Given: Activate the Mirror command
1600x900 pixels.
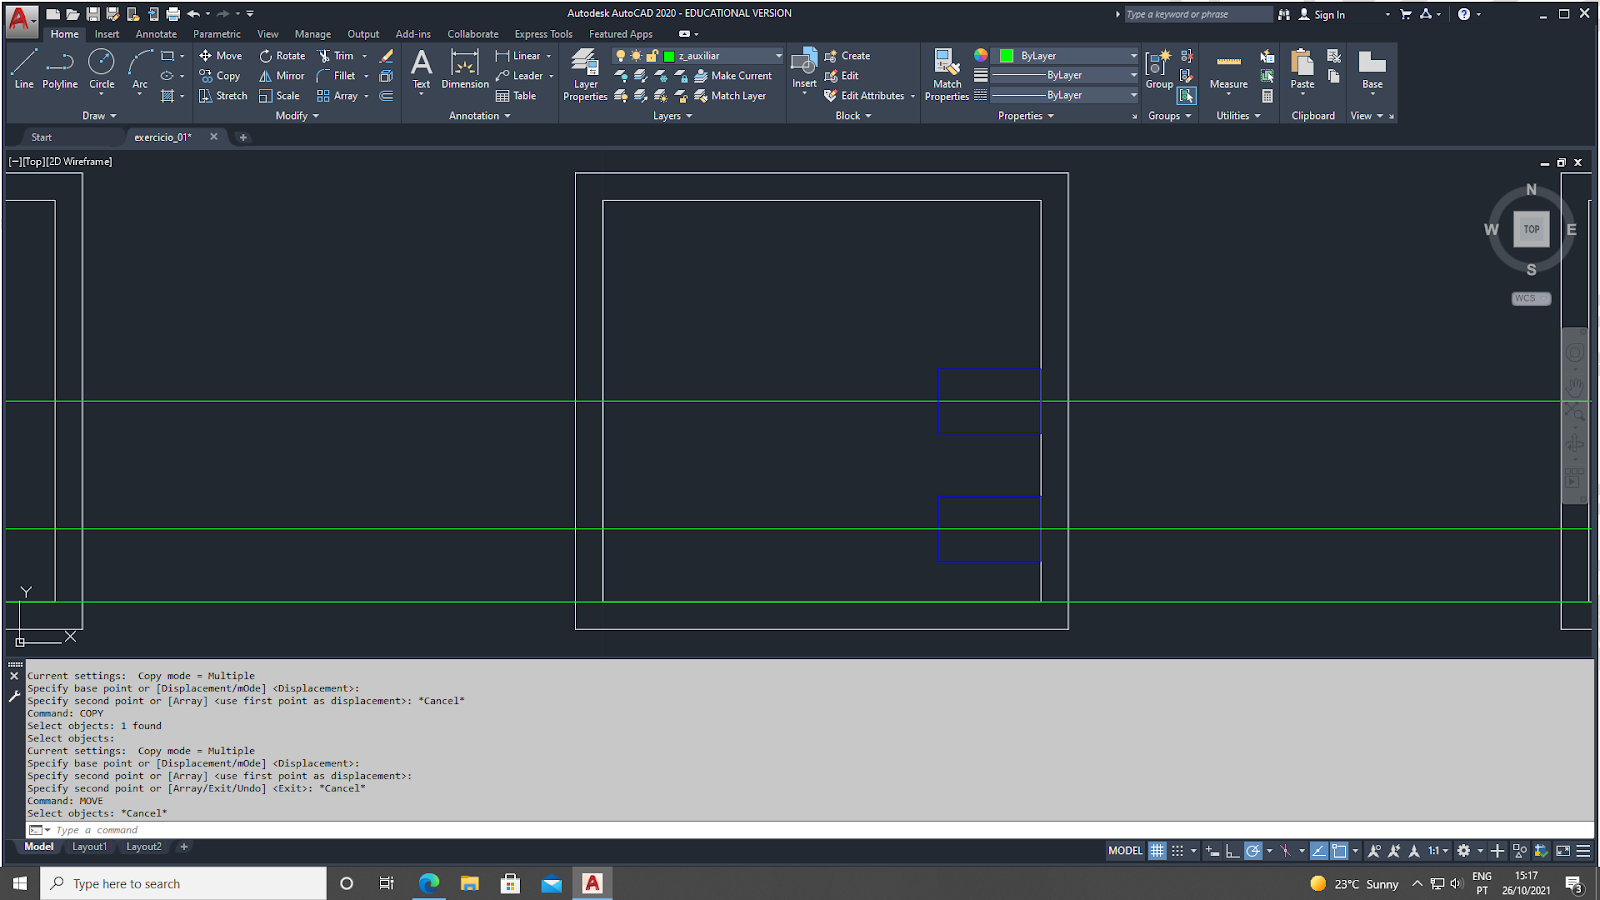Looking at the screenshot, I should click(282, 76).
